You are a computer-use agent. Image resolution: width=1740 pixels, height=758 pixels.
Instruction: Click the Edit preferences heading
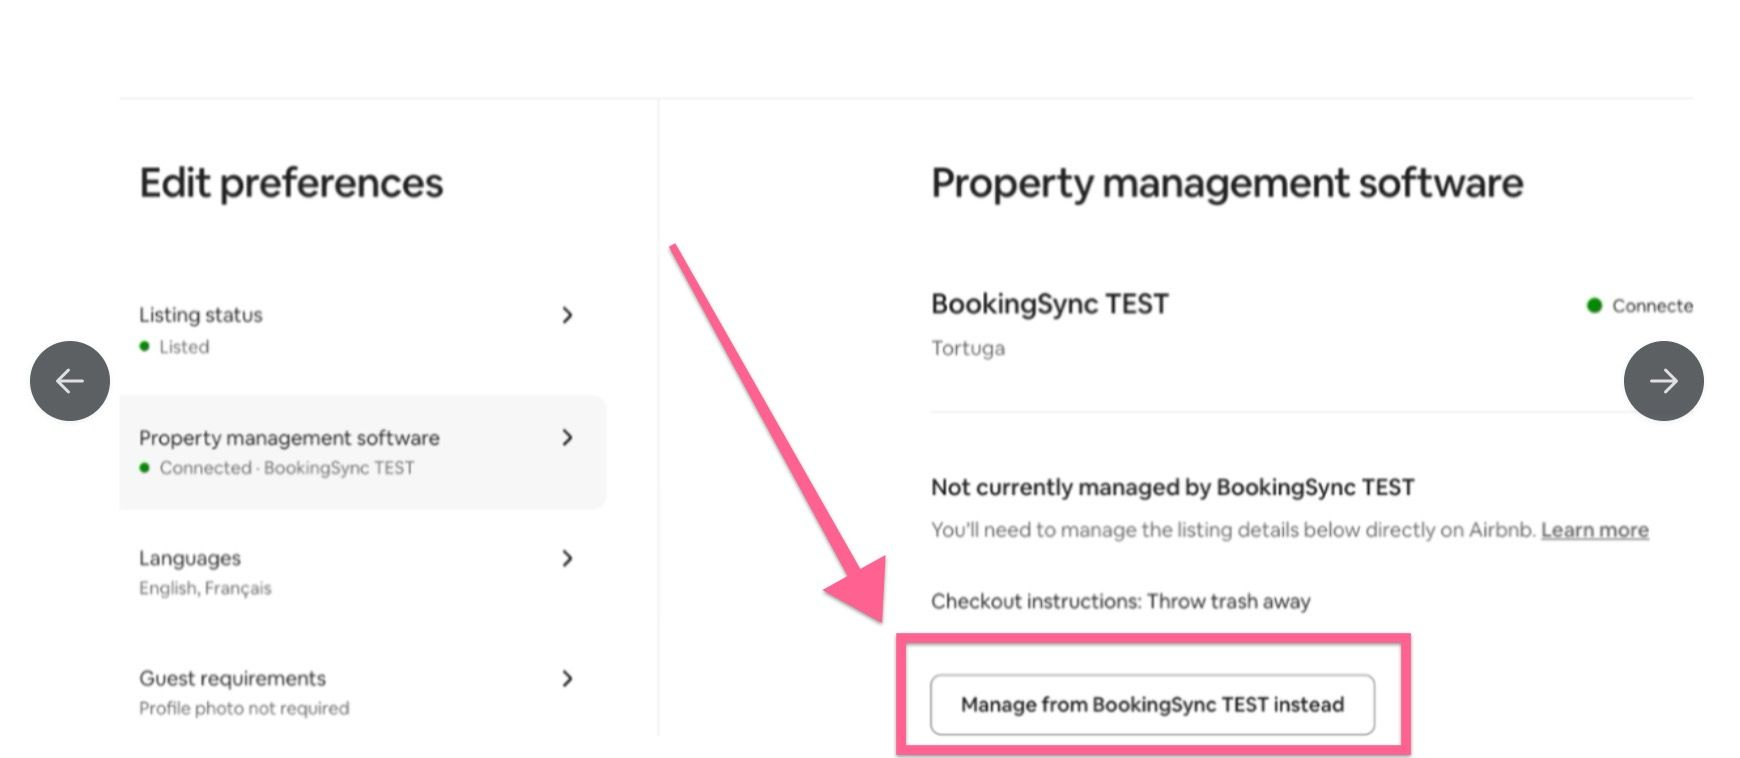coord(291,183)
